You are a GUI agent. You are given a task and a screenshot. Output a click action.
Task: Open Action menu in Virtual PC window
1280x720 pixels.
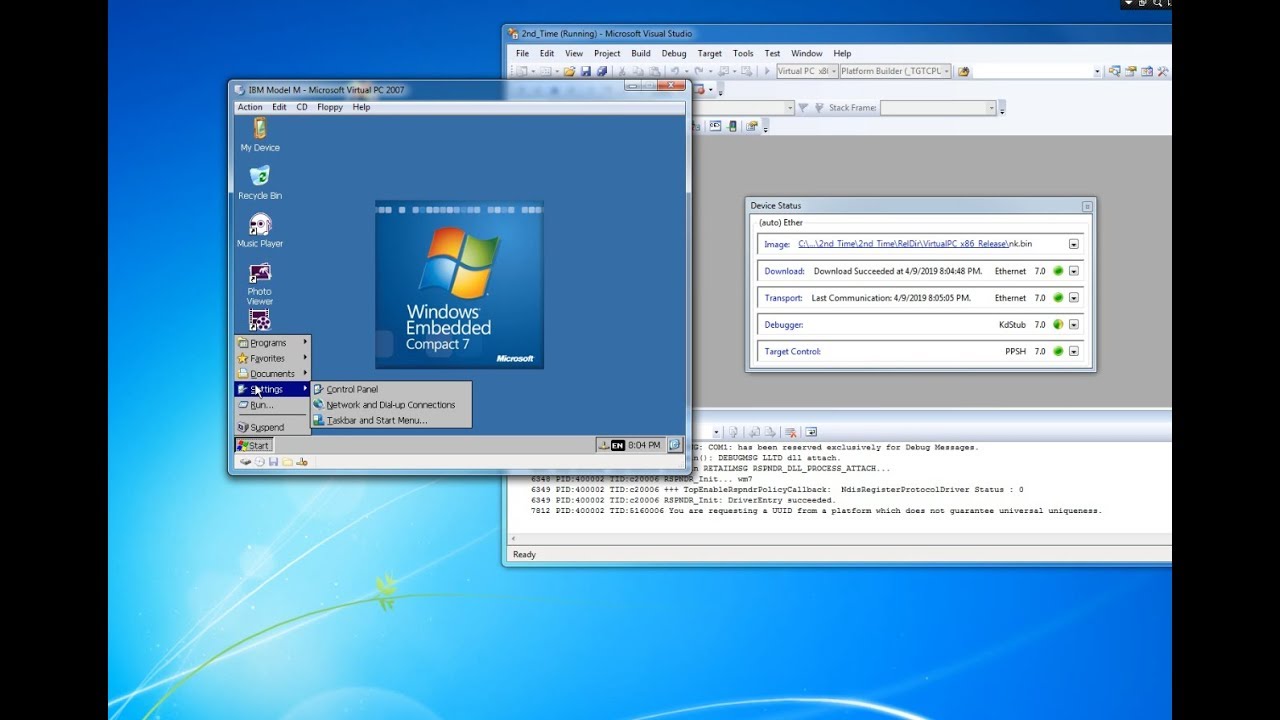[x=250, y=107]
